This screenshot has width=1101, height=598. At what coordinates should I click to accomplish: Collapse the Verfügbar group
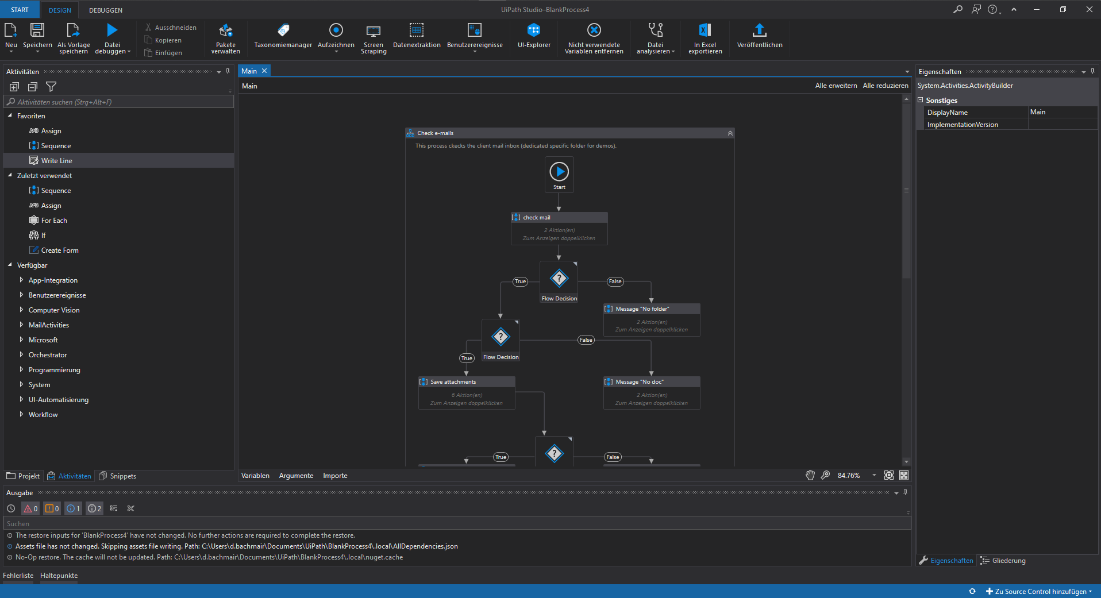point(10,265)
